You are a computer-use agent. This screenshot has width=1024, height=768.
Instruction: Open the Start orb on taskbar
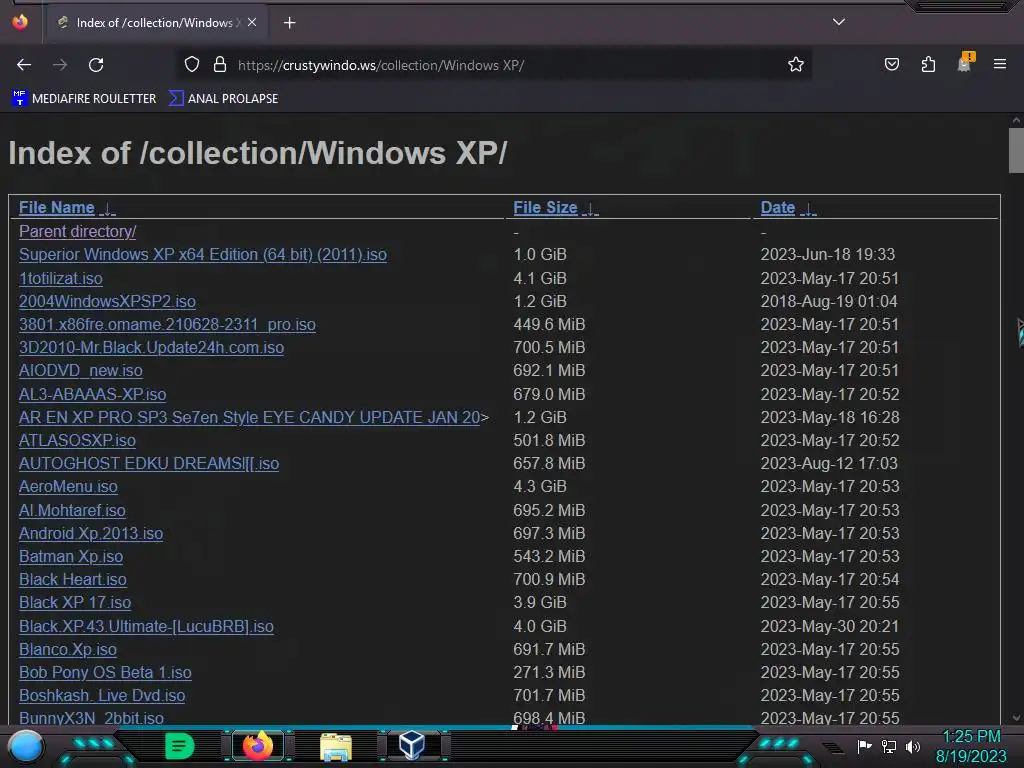point(25,746)
